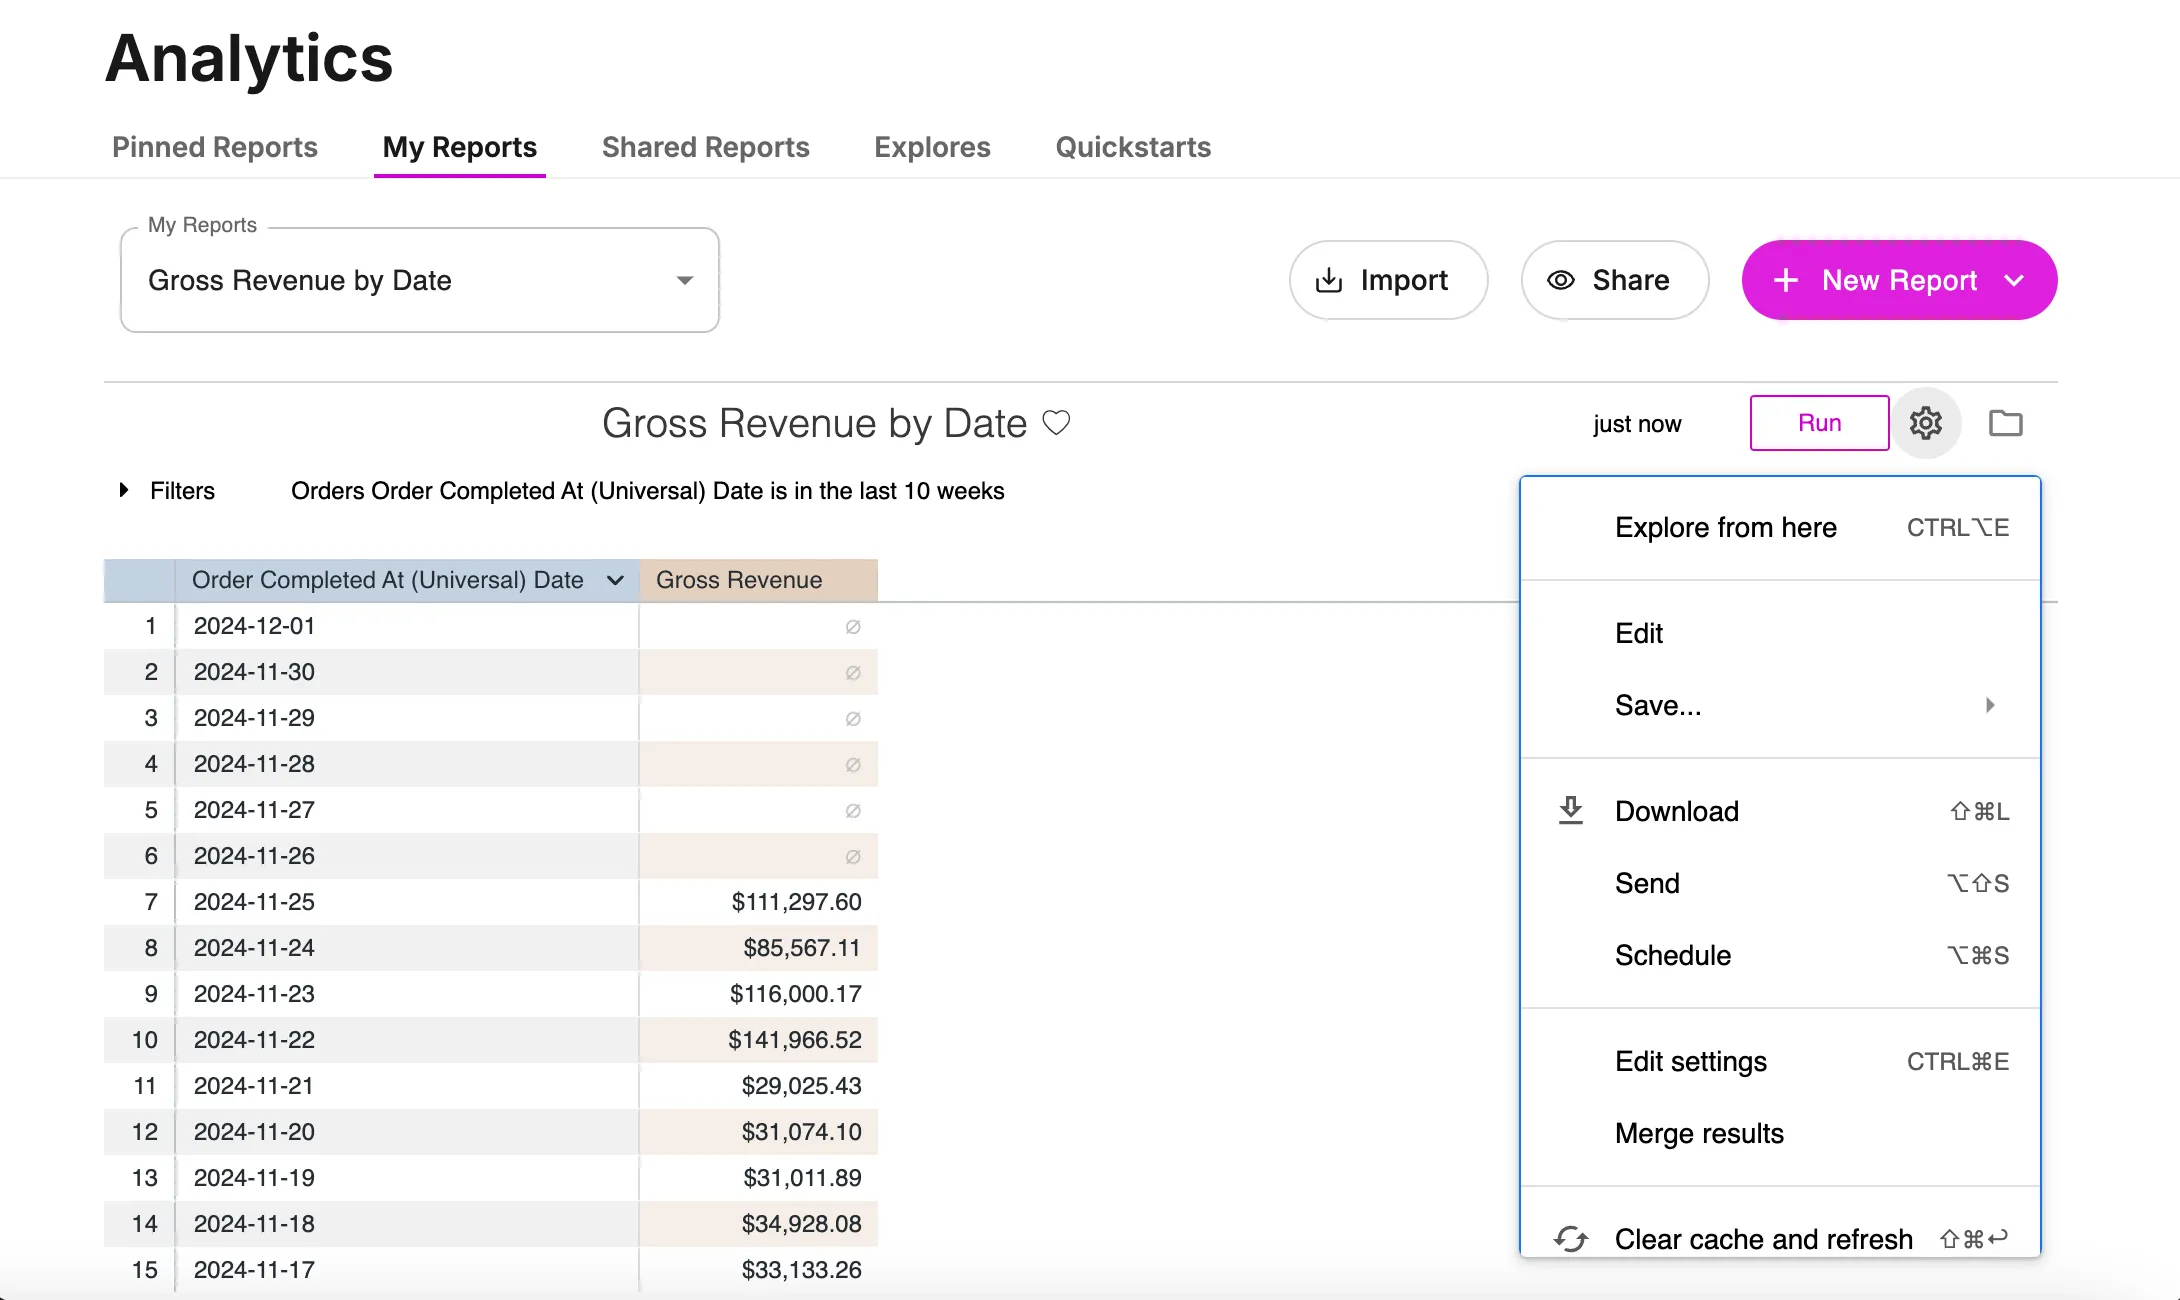Click the $111,297.60 revenue cell
2180x1300 pixels.
[x=759, y=902]
